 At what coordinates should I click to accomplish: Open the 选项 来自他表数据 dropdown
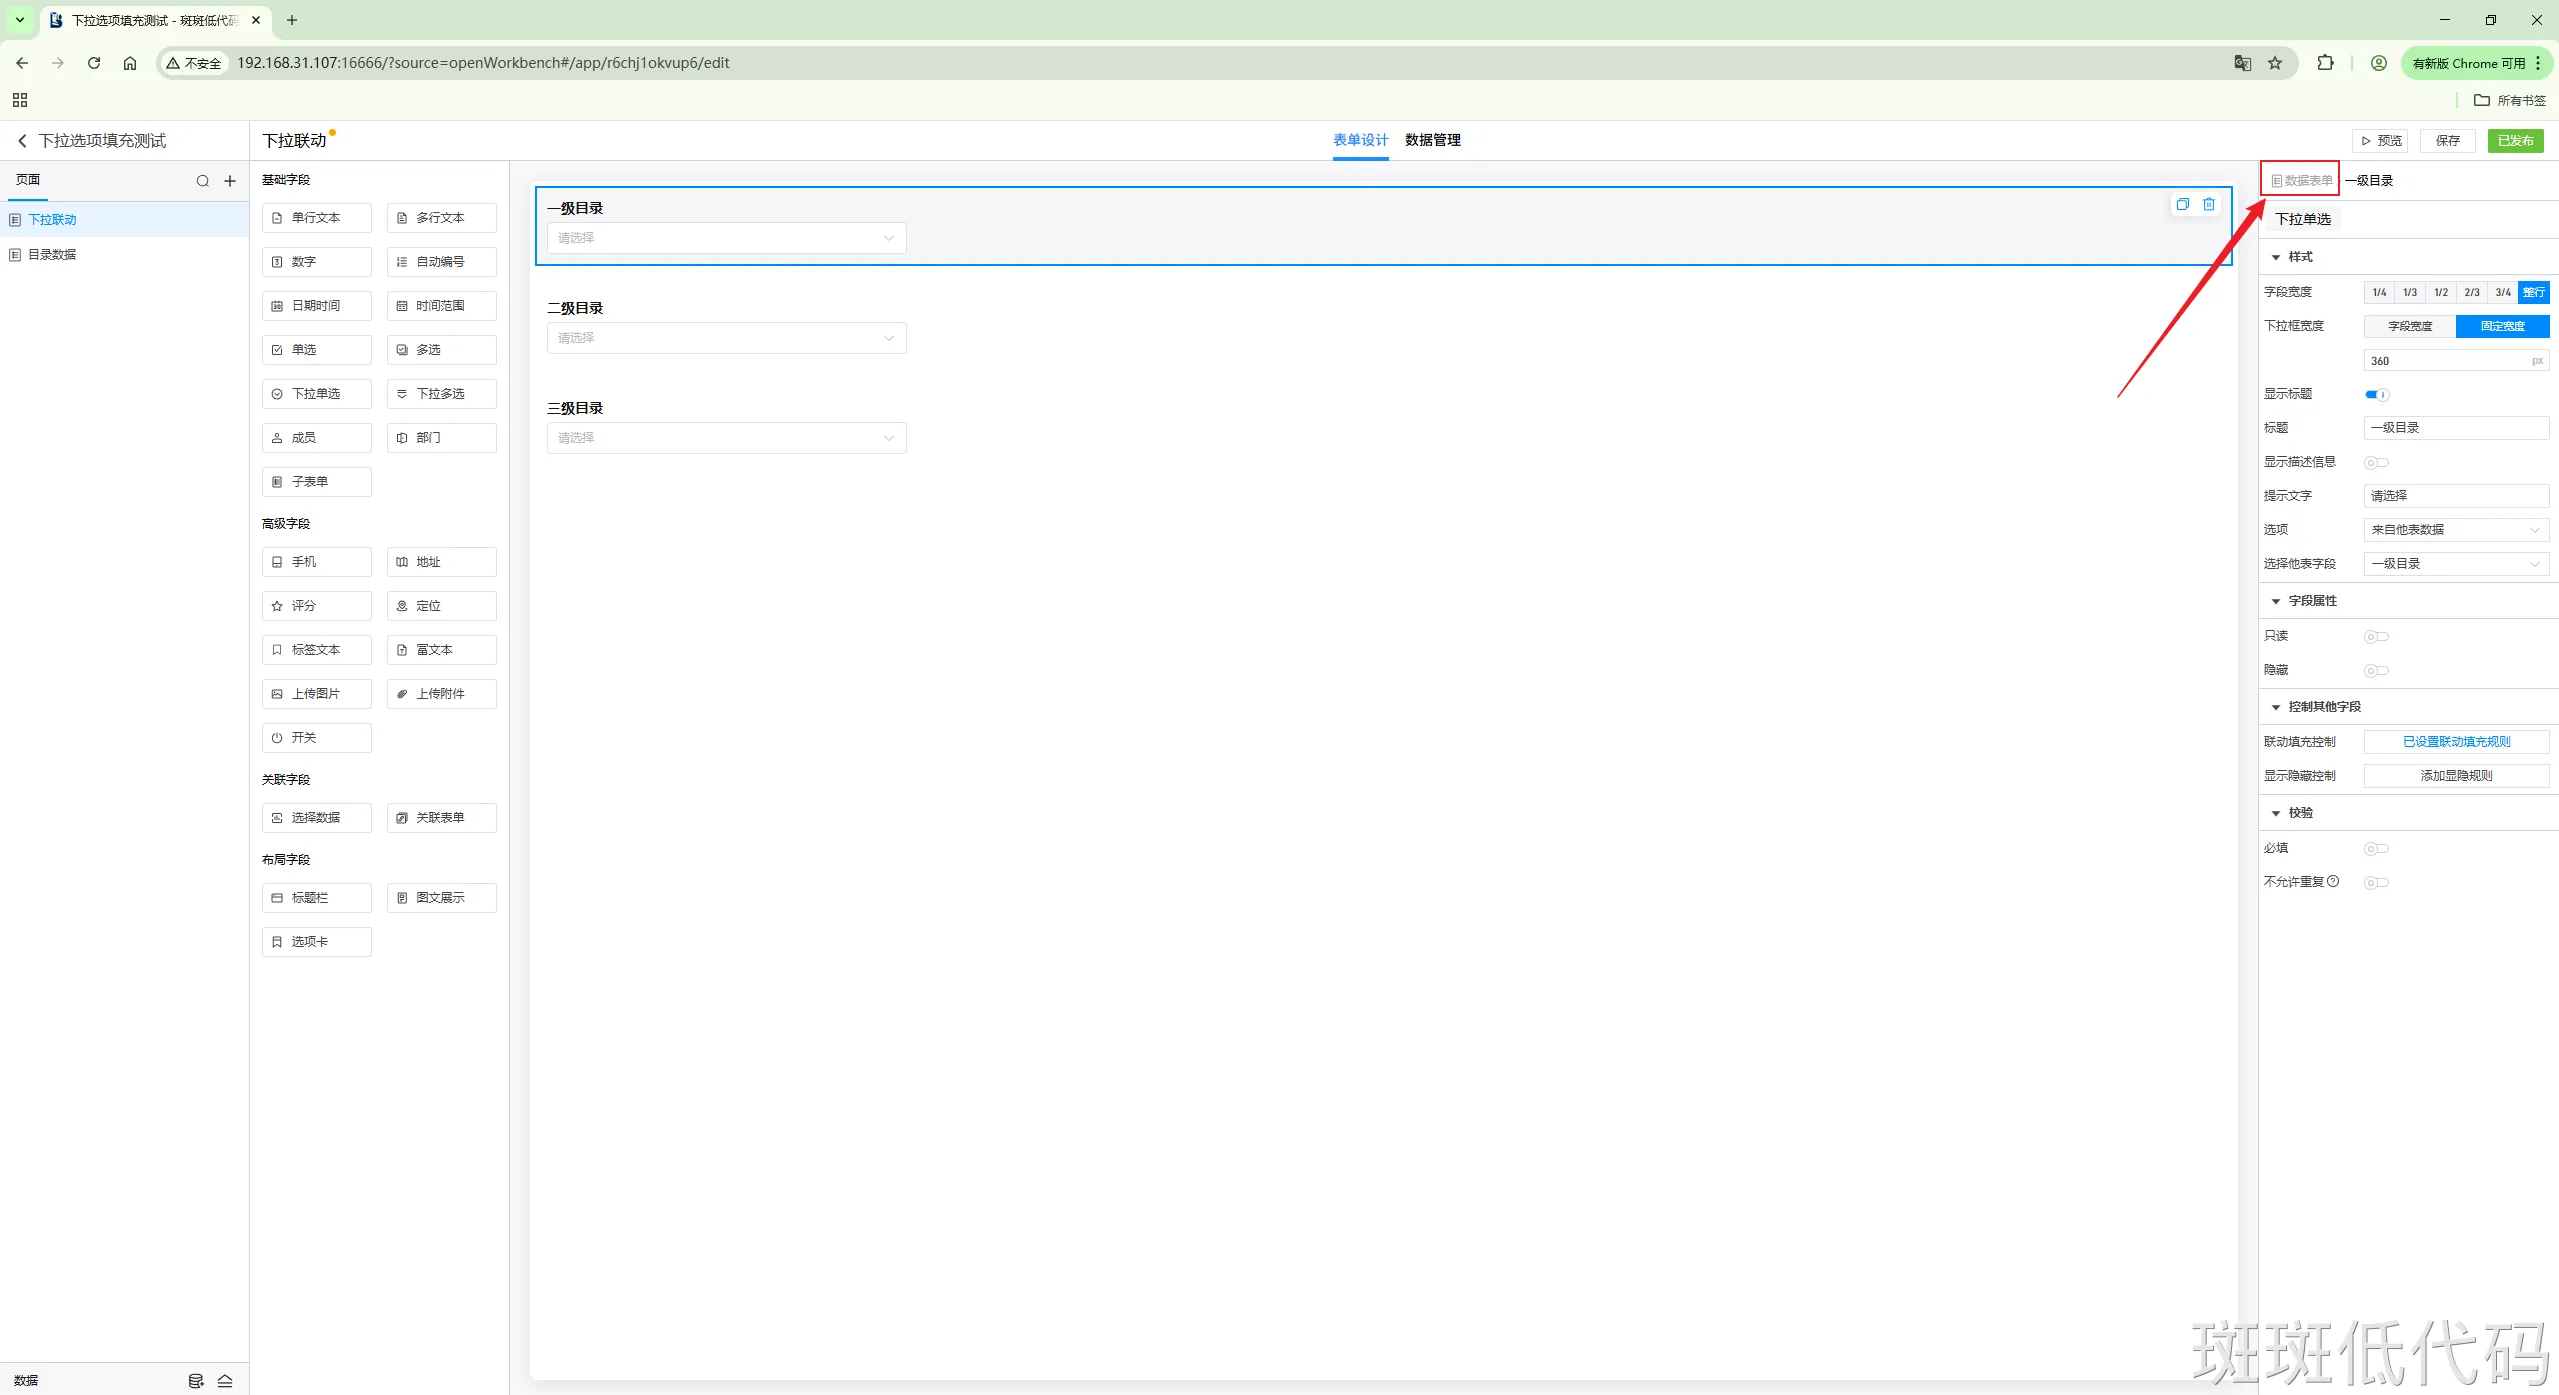coord(2455,530)
